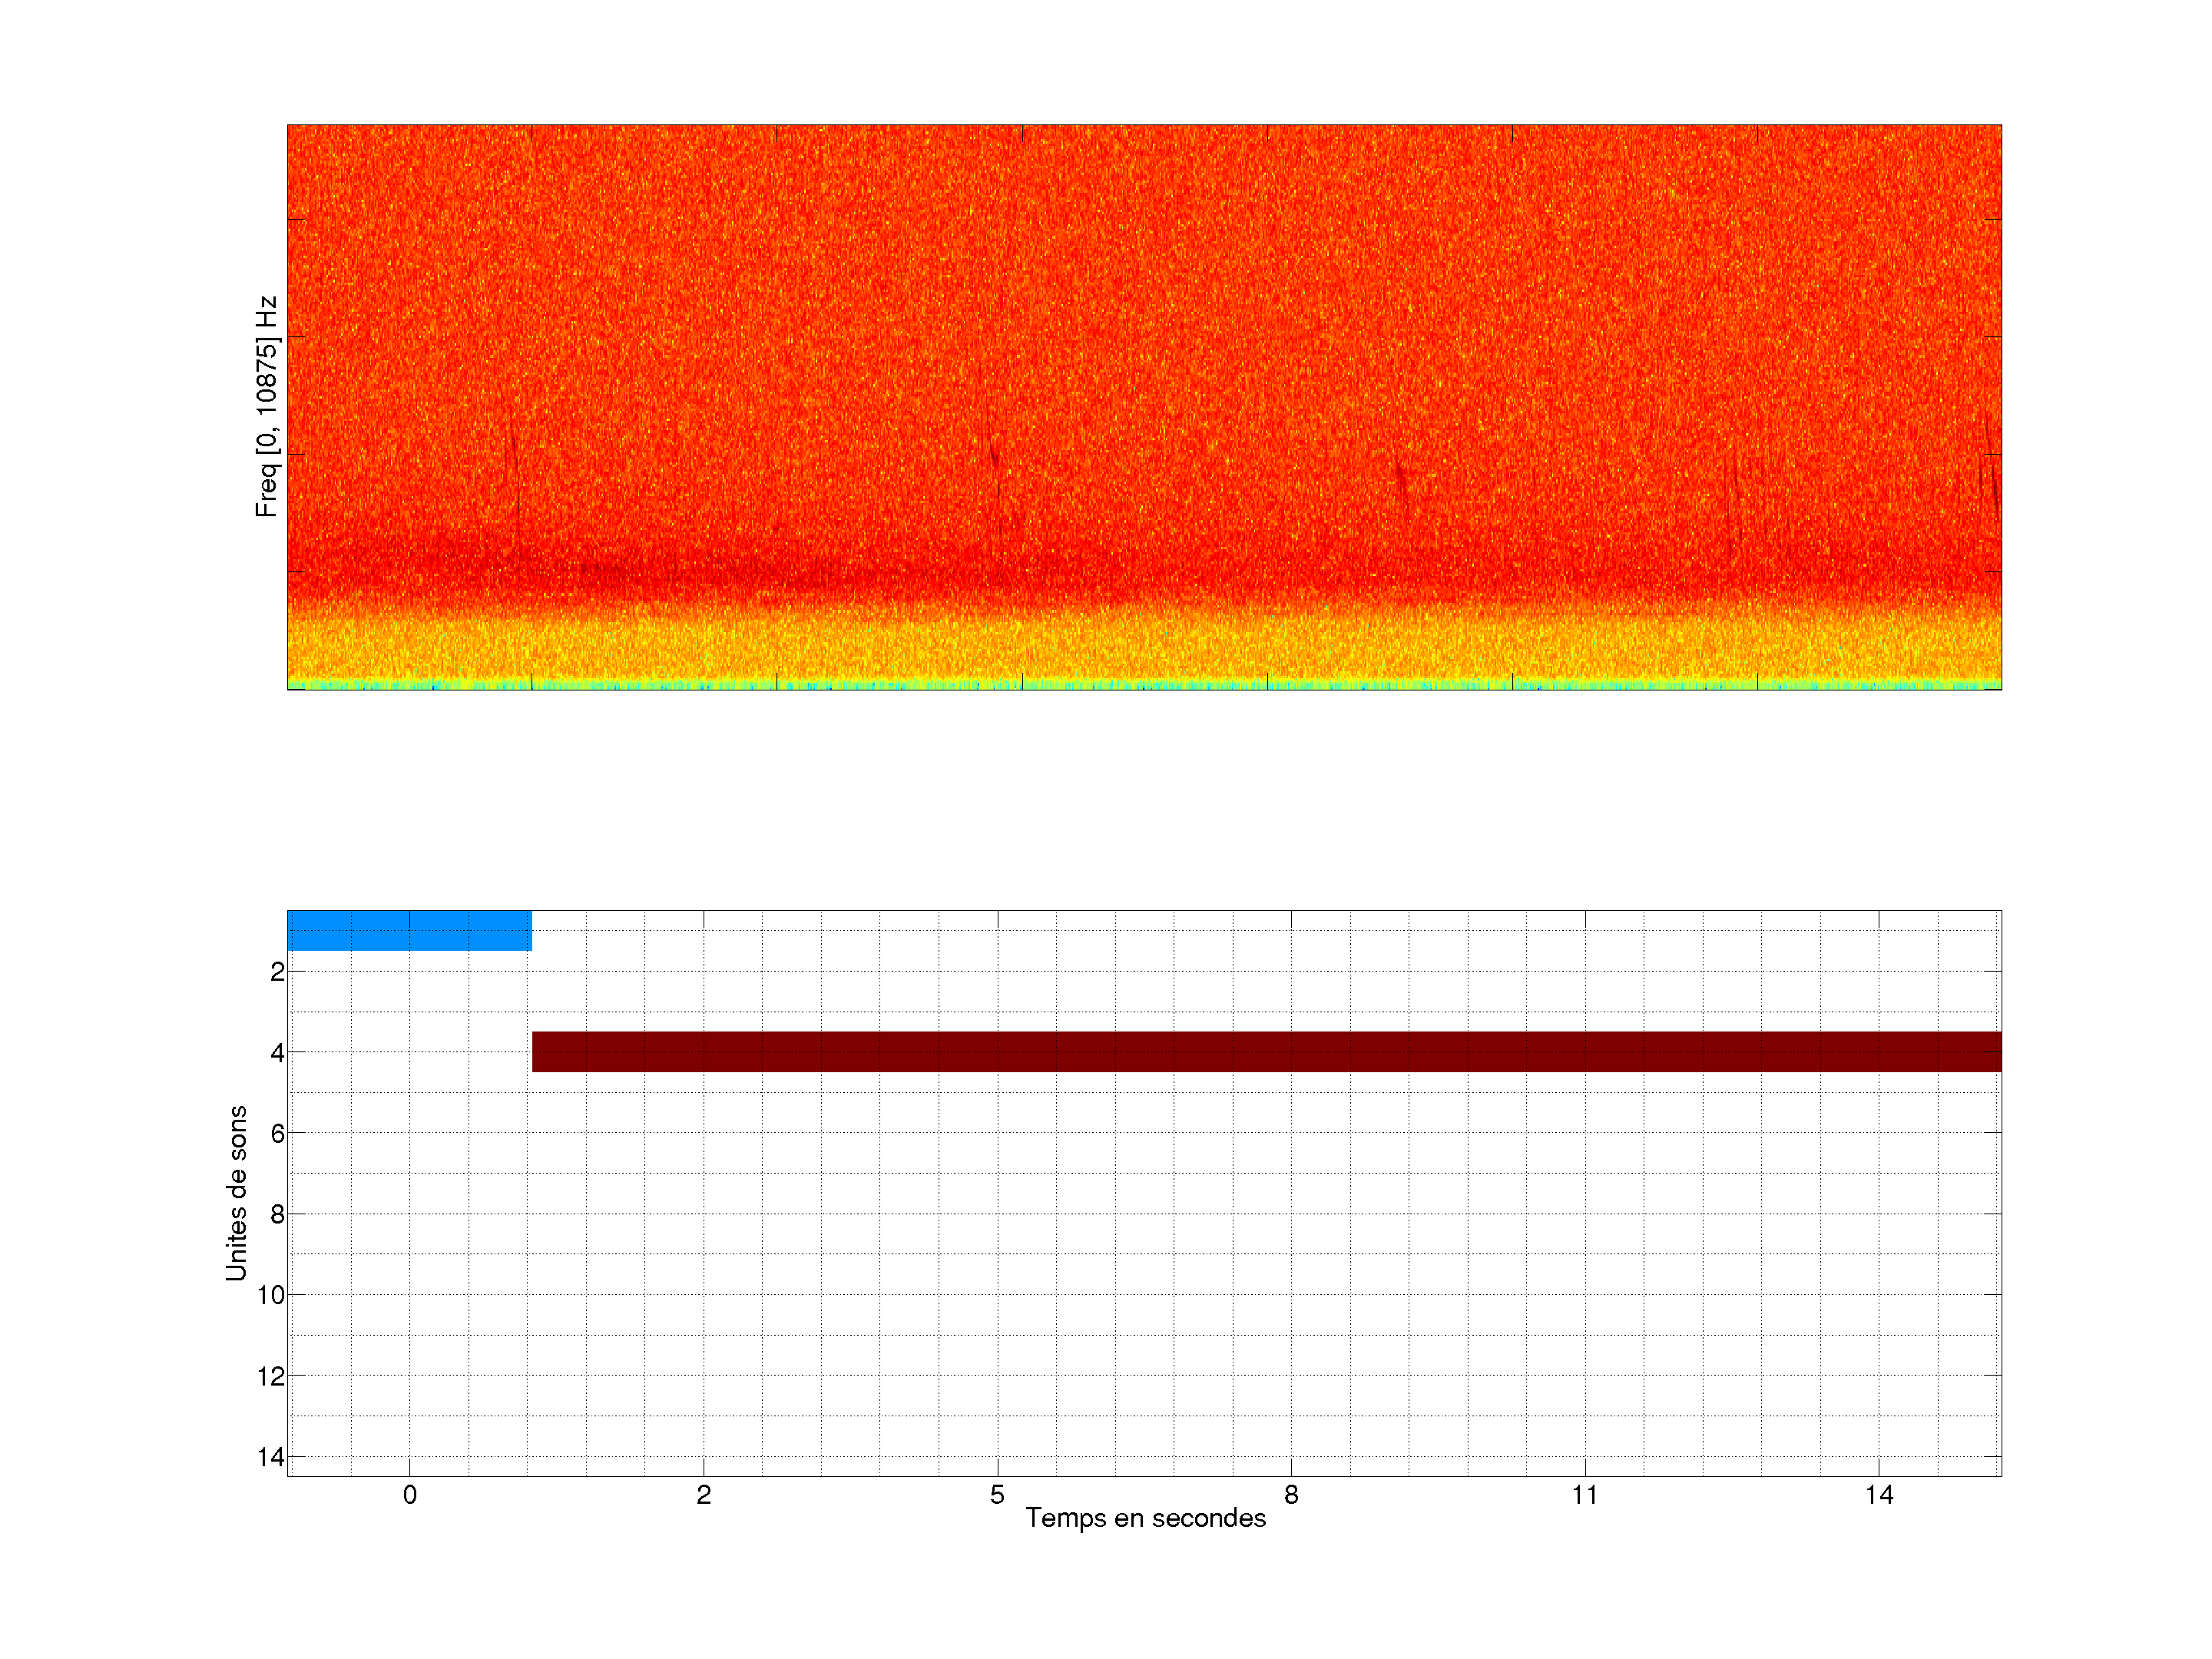
Task: Click the yellow low-frequency band of the spectrogram
Action: [x=1144, y=650]
